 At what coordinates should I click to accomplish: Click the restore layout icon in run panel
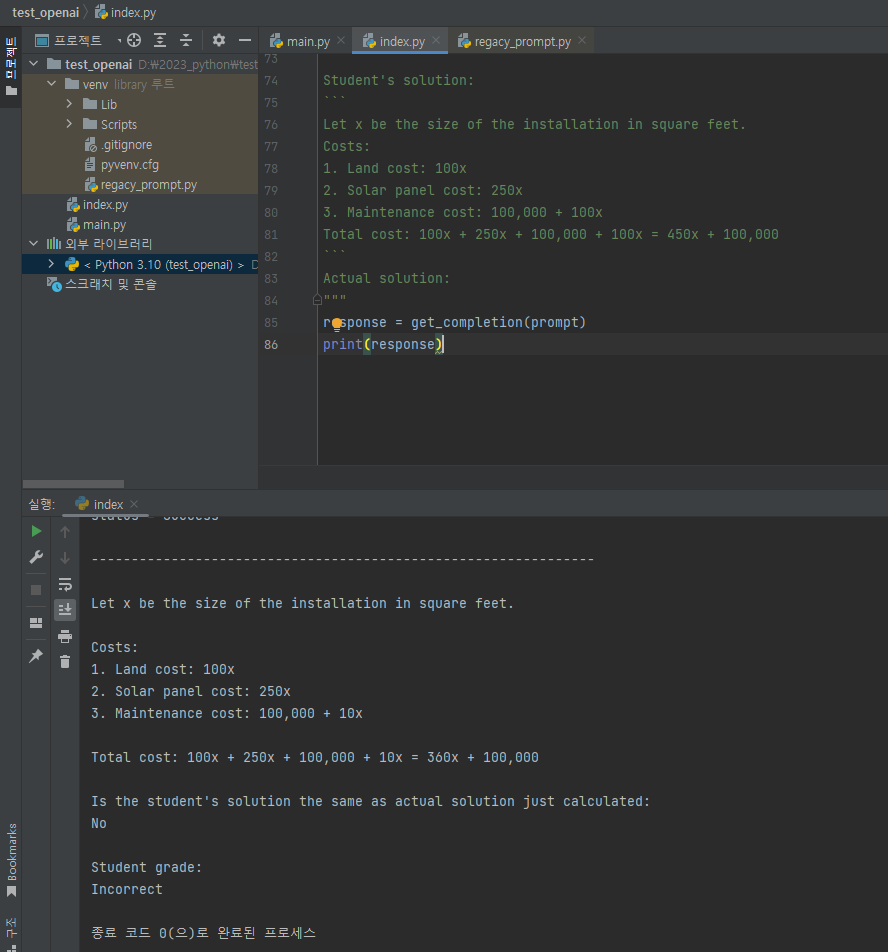click(36, 623)
